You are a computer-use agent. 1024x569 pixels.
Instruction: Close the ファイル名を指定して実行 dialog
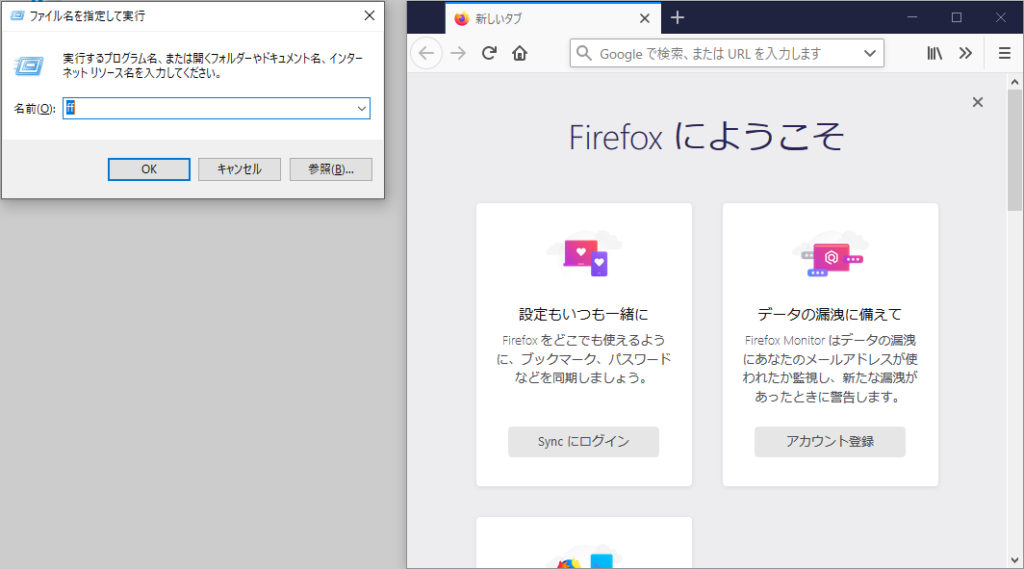tap(370, 16)
